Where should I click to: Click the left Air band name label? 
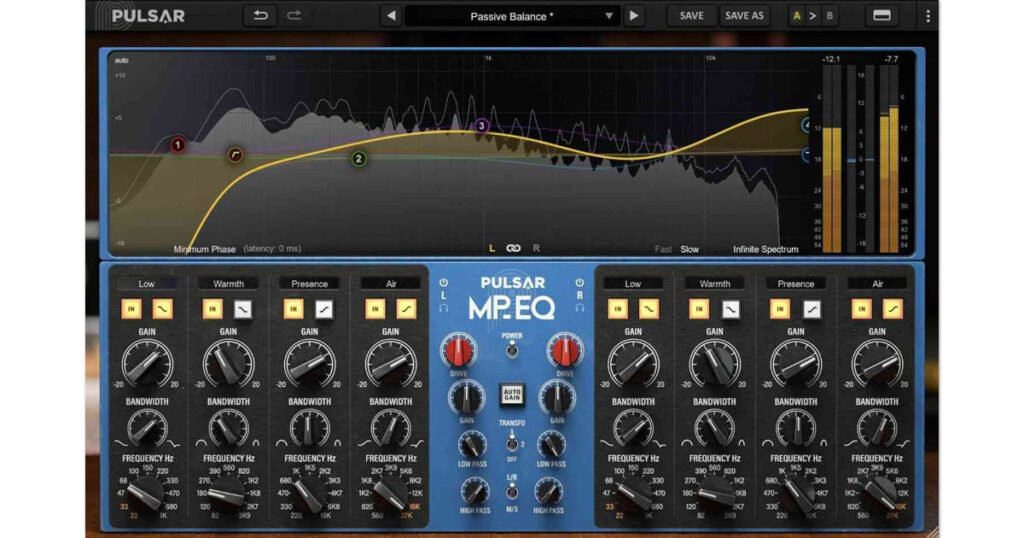(x=391, y=284)
